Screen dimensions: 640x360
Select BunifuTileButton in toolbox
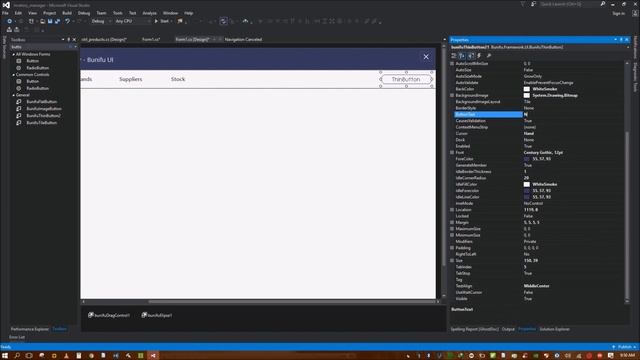pyautogui.click(x=42, y=122)
